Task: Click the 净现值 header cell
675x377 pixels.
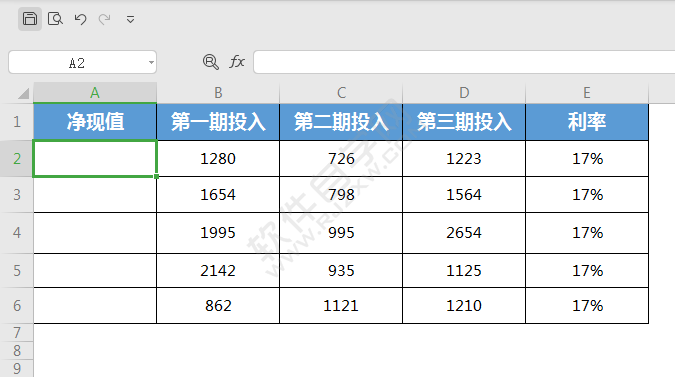Action: click(x=95, y=122)
